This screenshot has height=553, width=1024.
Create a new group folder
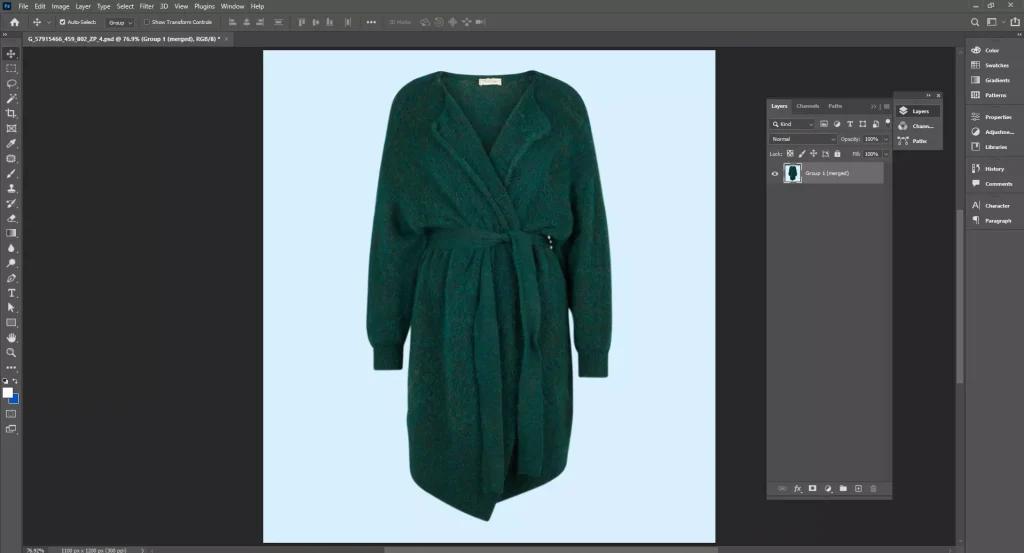[843, 488]
